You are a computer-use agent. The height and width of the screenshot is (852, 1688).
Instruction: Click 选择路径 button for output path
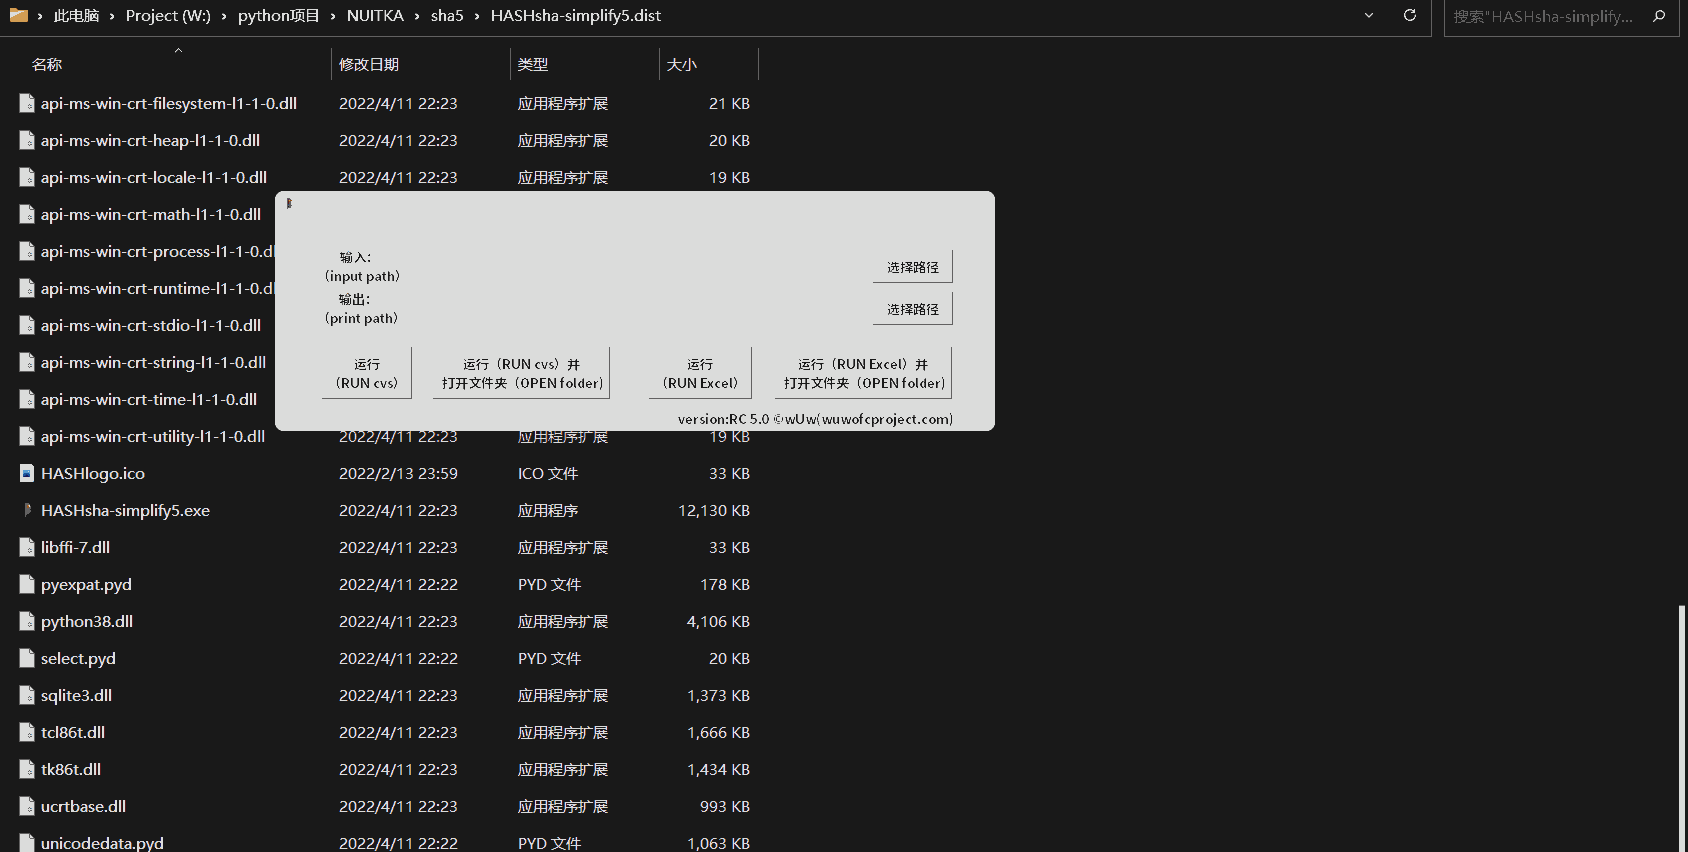point(912,309)
